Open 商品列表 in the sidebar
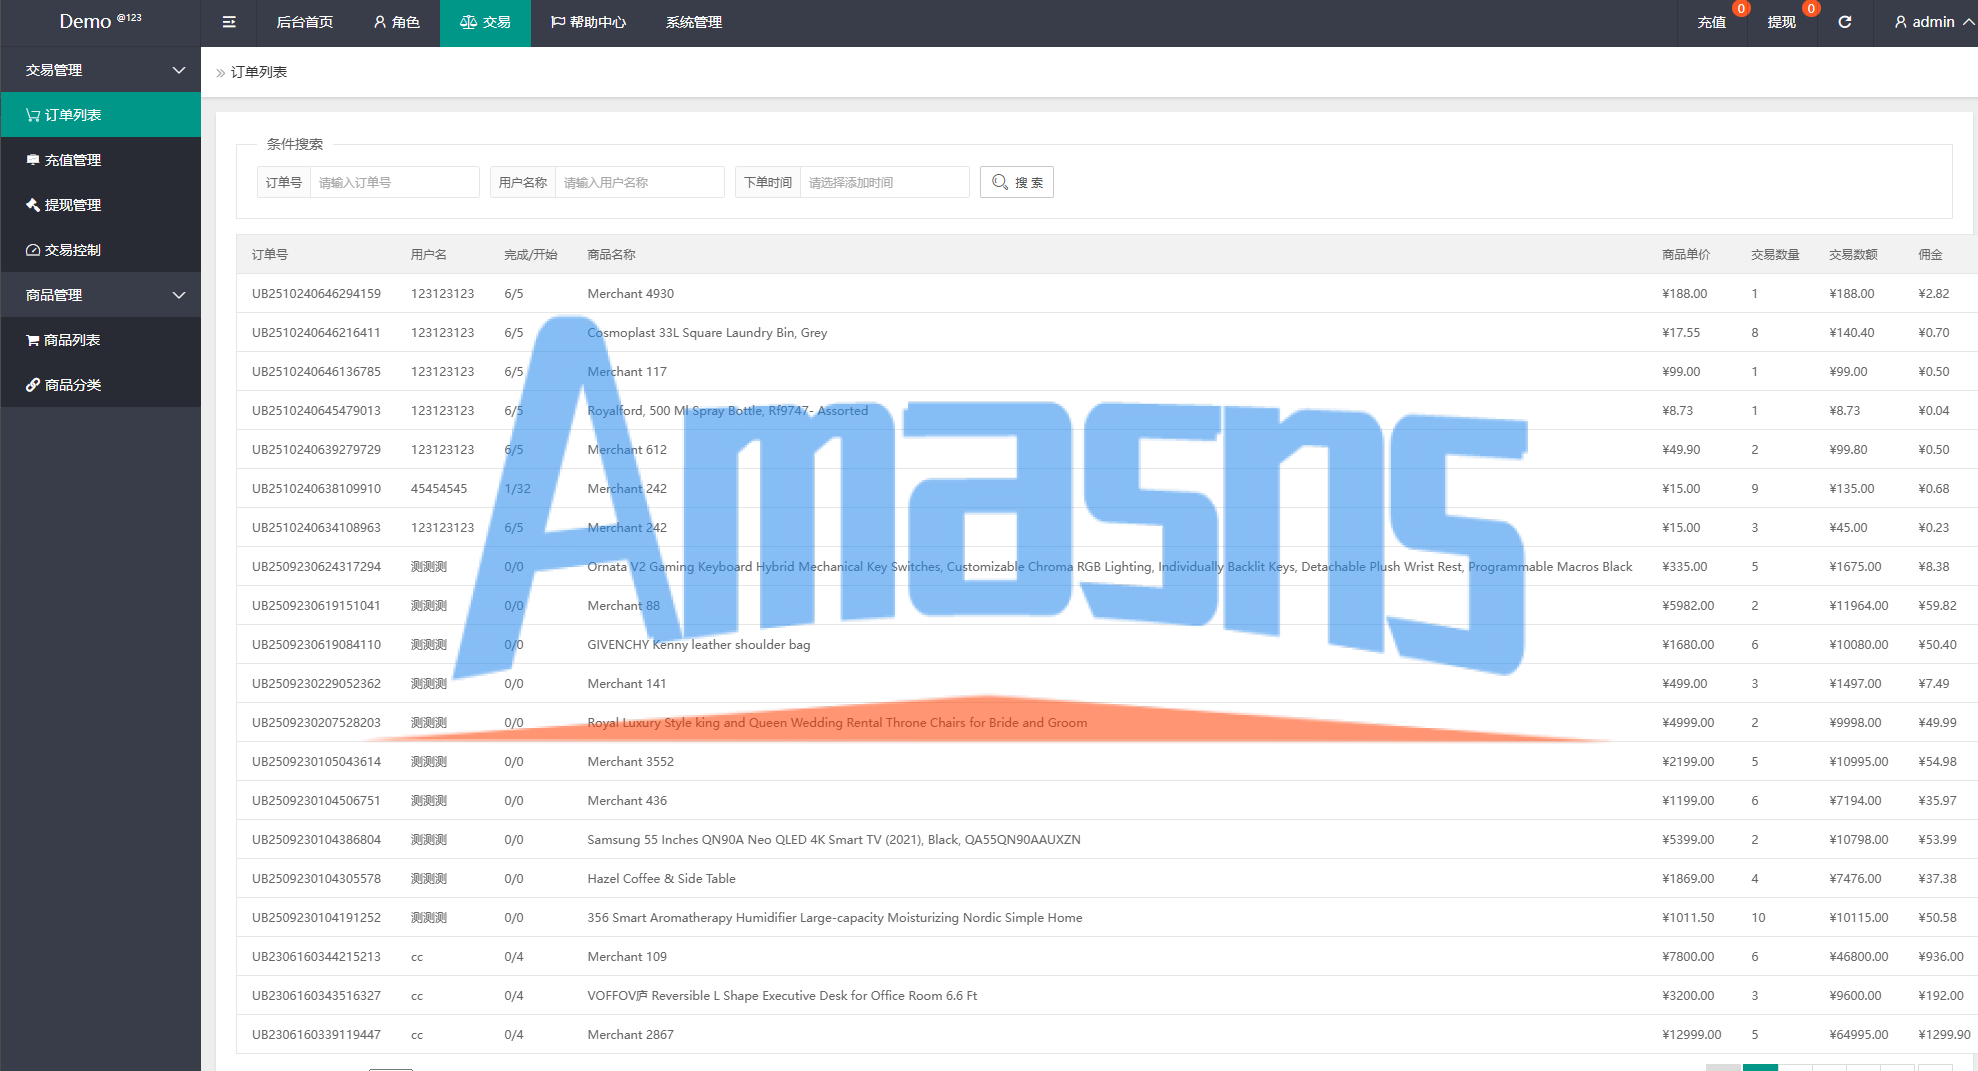 (72, 340)
